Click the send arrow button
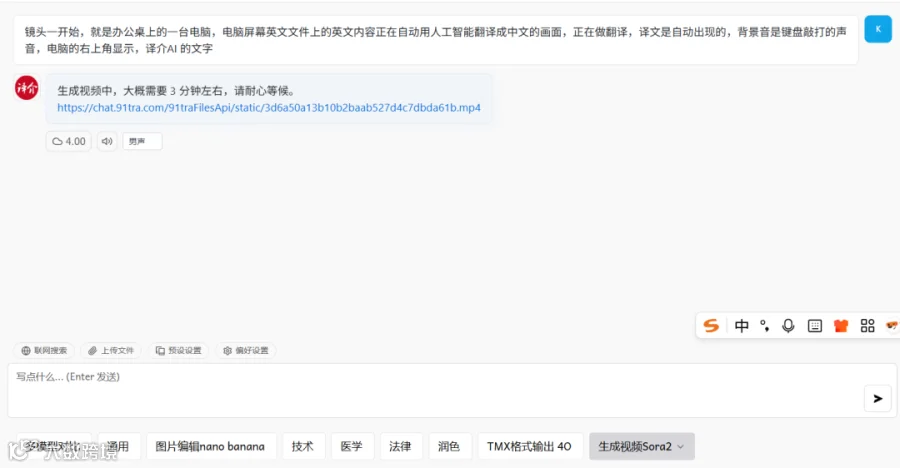 pos(878,399)
